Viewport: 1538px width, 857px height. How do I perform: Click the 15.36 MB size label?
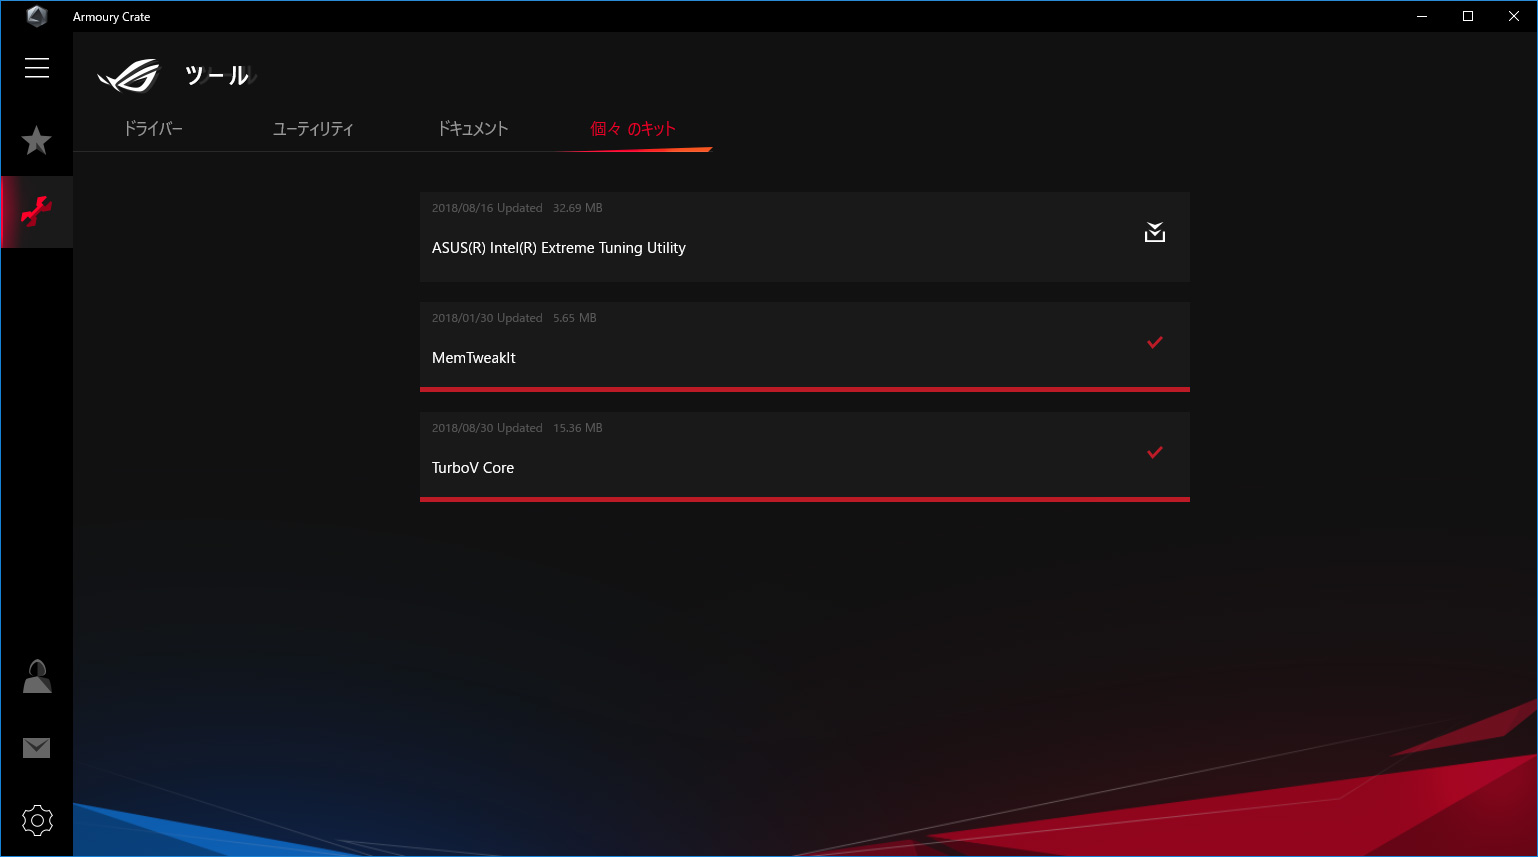point(578,428)
